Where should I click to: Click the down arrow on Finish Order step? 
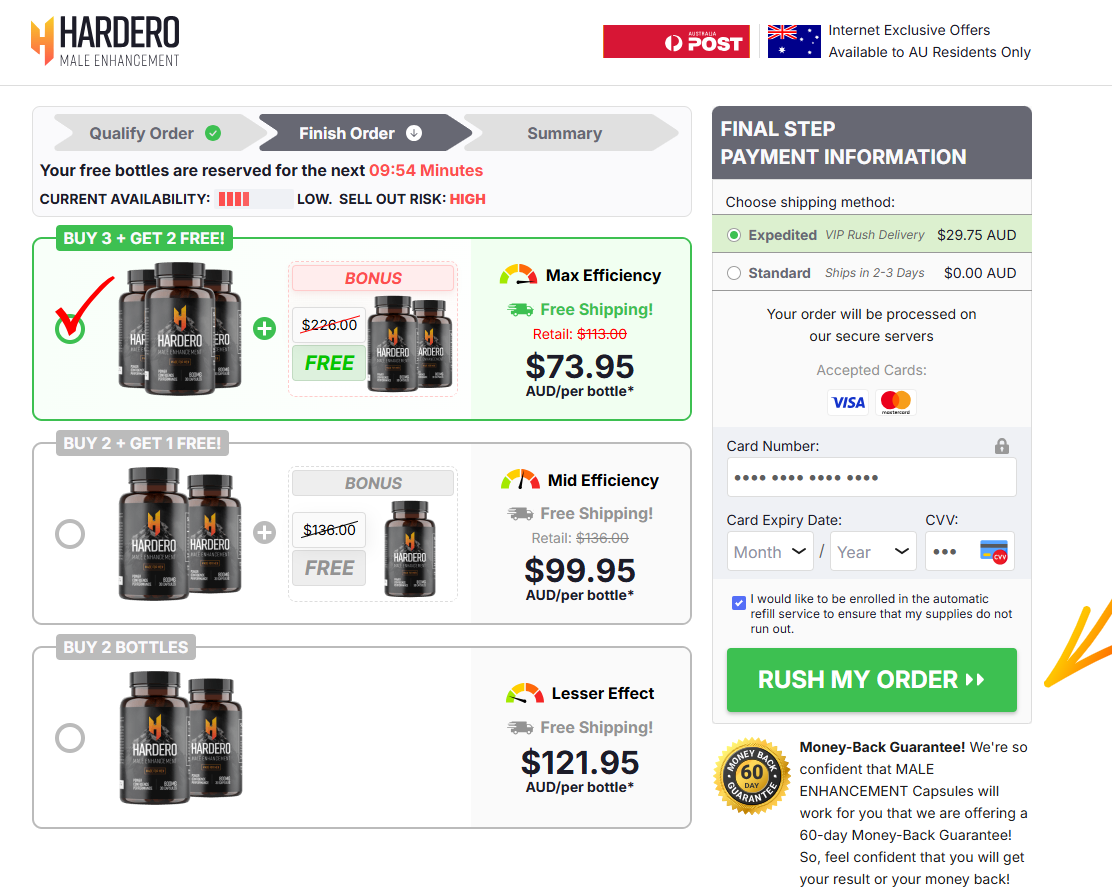coord(413,132)
